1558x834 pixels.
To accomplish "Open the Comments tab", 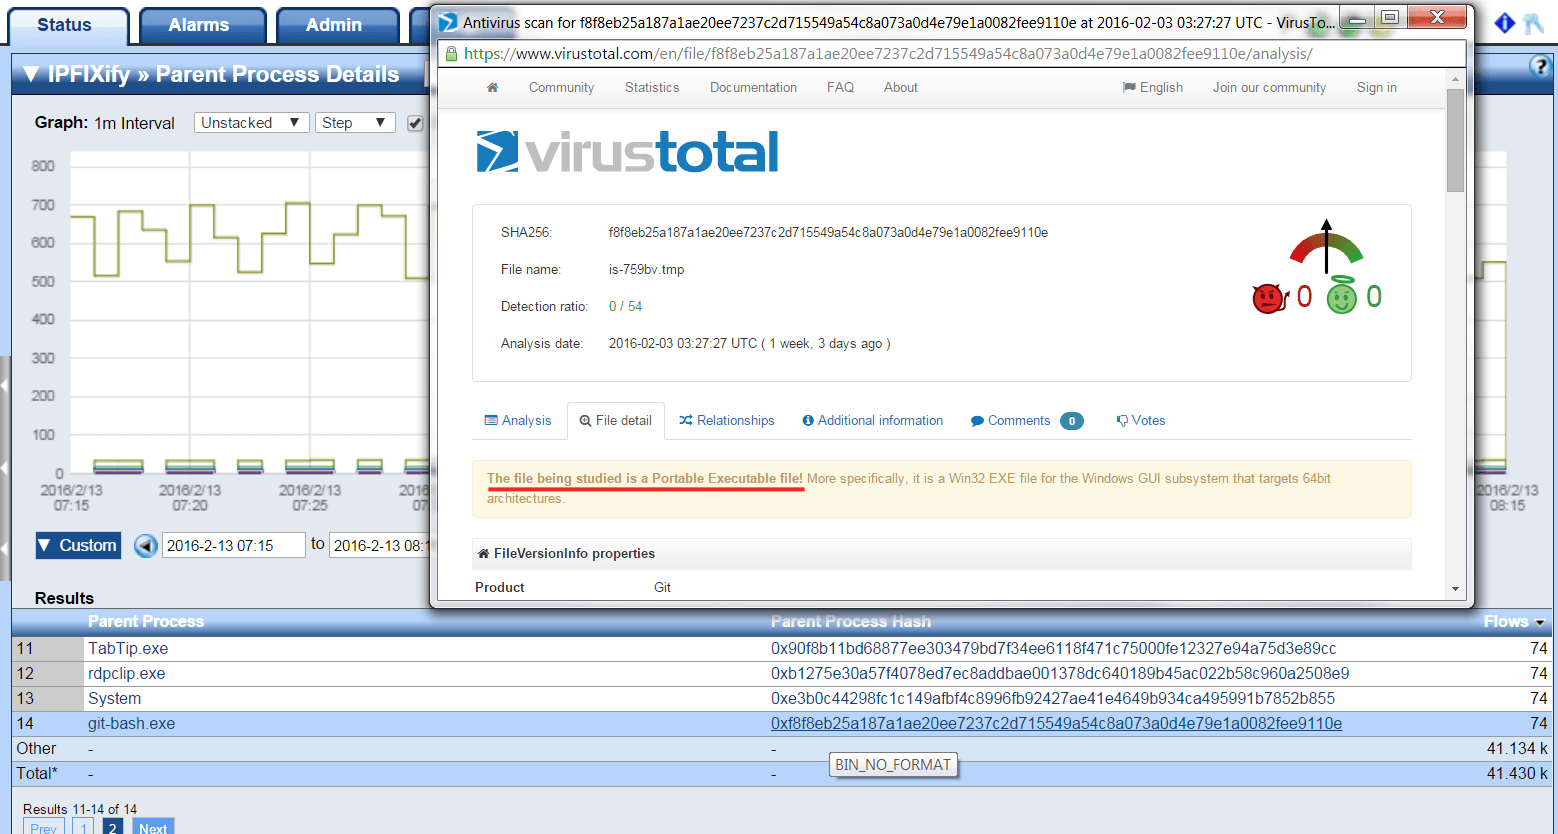I will (x=1027, y=421).
